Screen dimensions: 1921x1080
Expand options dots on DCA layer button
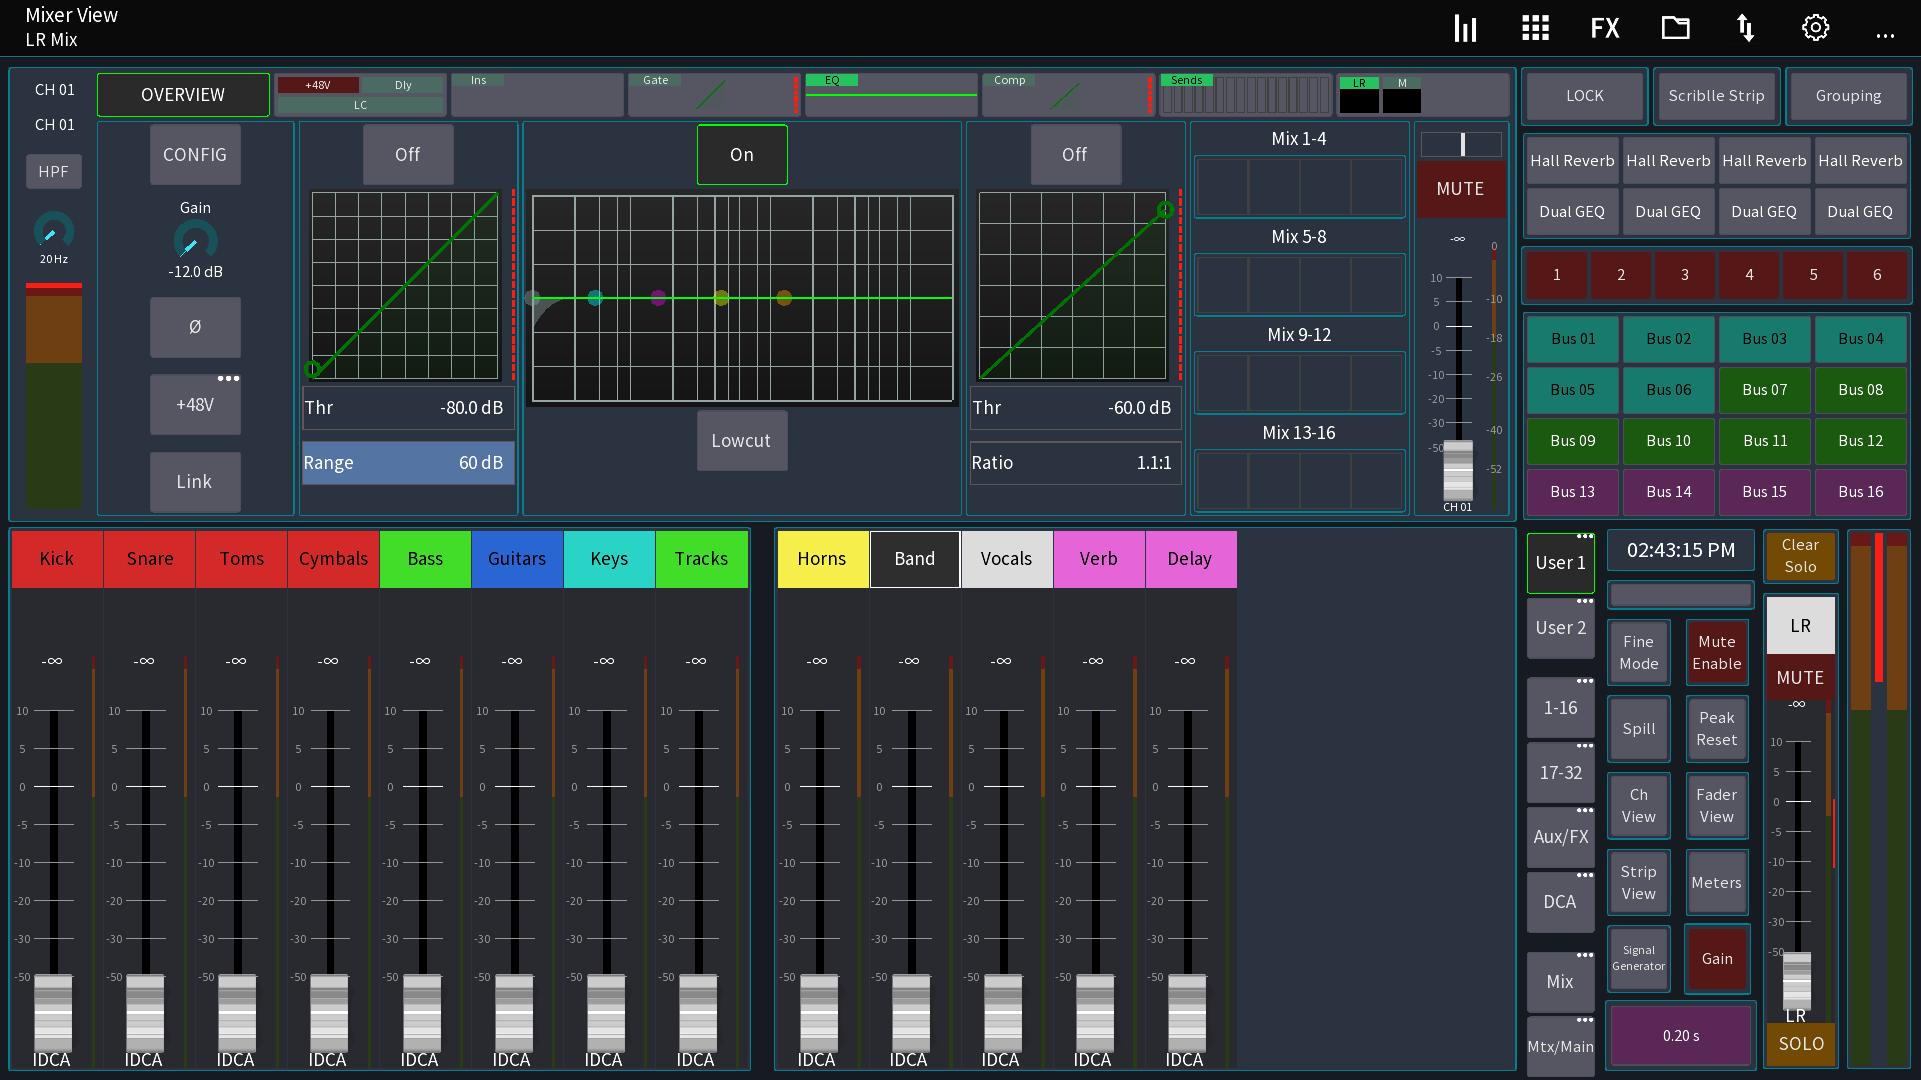click(x=1585, y=876)
